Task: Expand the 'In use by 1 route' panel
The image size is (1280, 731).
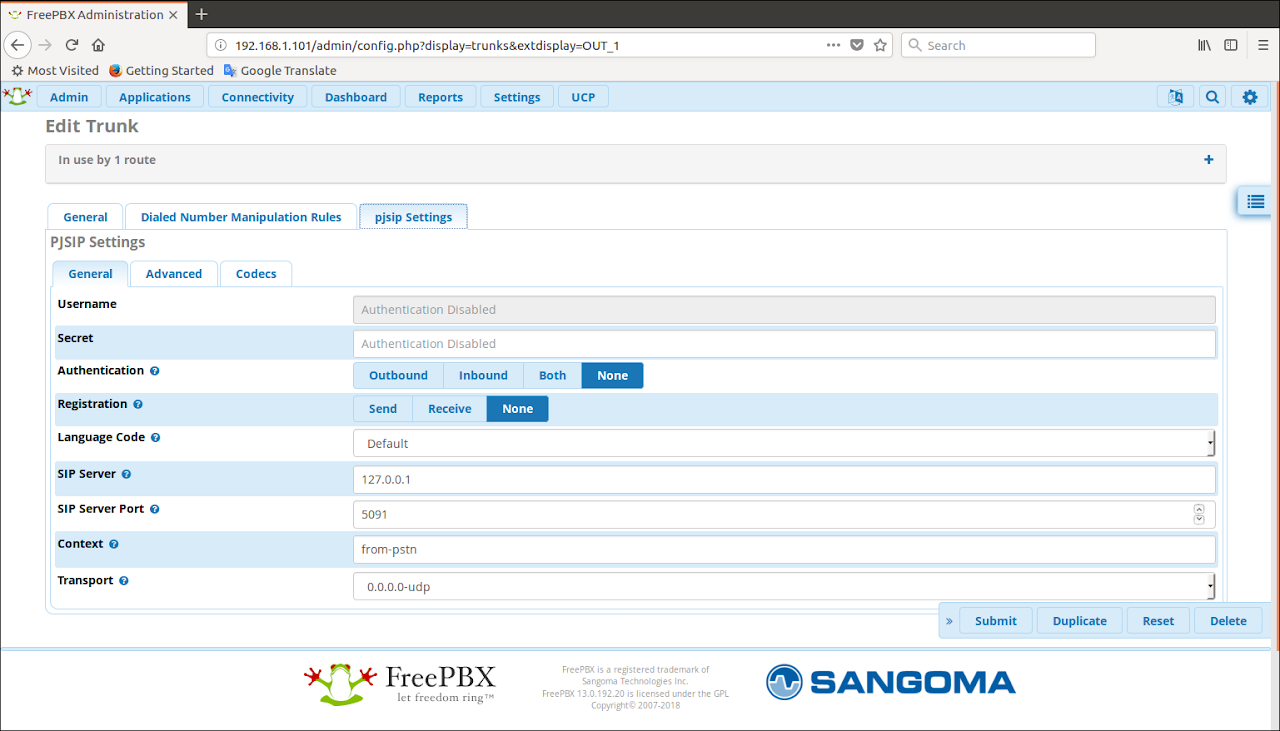Action: [1208, 160]
